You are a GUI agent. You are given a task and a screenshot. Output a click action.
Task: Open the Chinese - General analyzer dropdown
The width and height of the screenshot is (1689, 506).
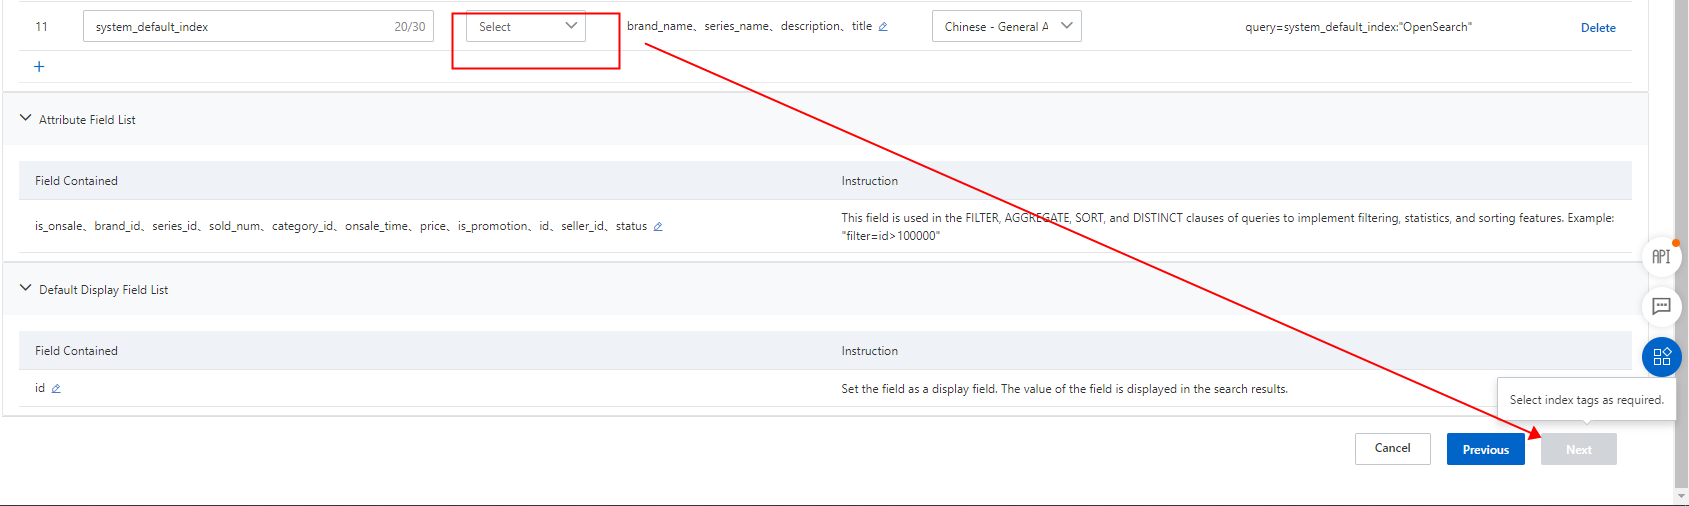click(x=1006, y=26)
